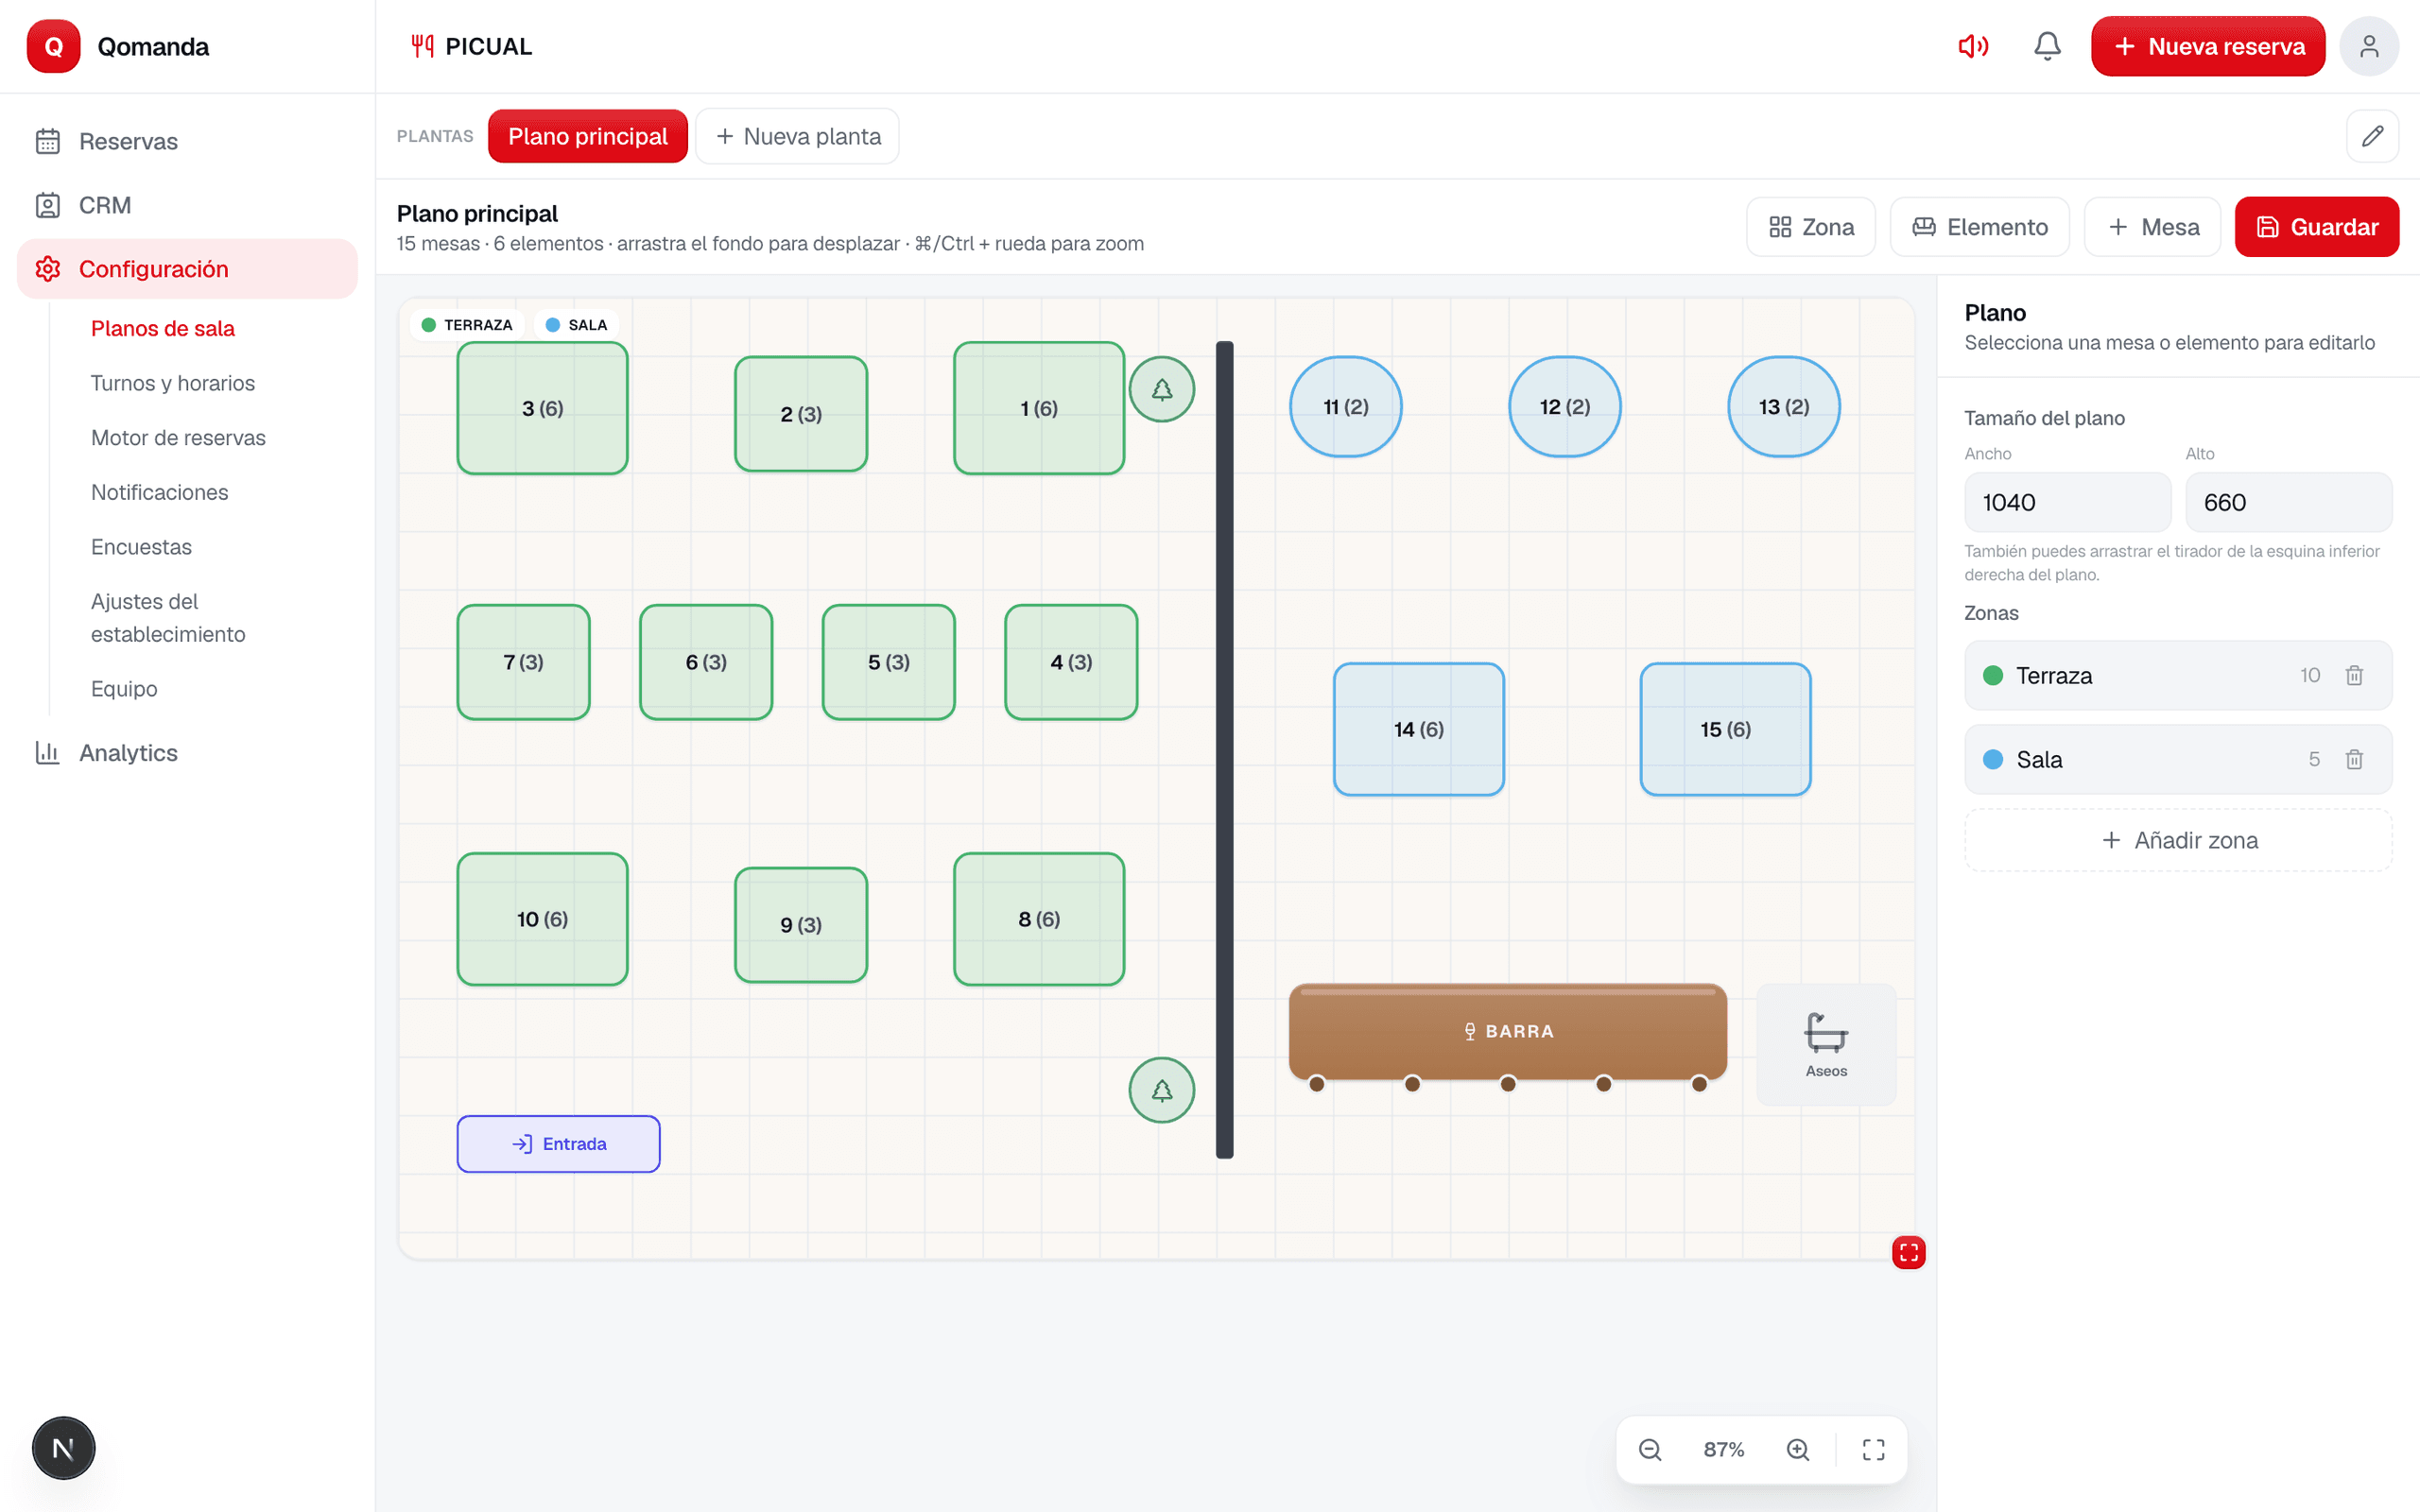
Task: Select the BARRA bar element
Action: (x=1507, y=1032)
